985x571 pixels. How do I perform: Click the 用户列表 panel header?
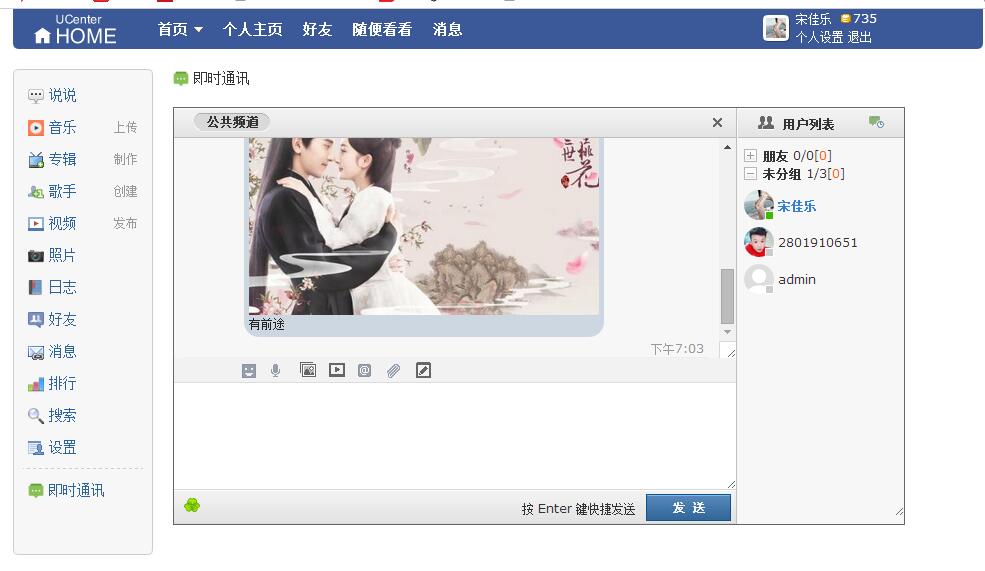click(x=808, y=124)
